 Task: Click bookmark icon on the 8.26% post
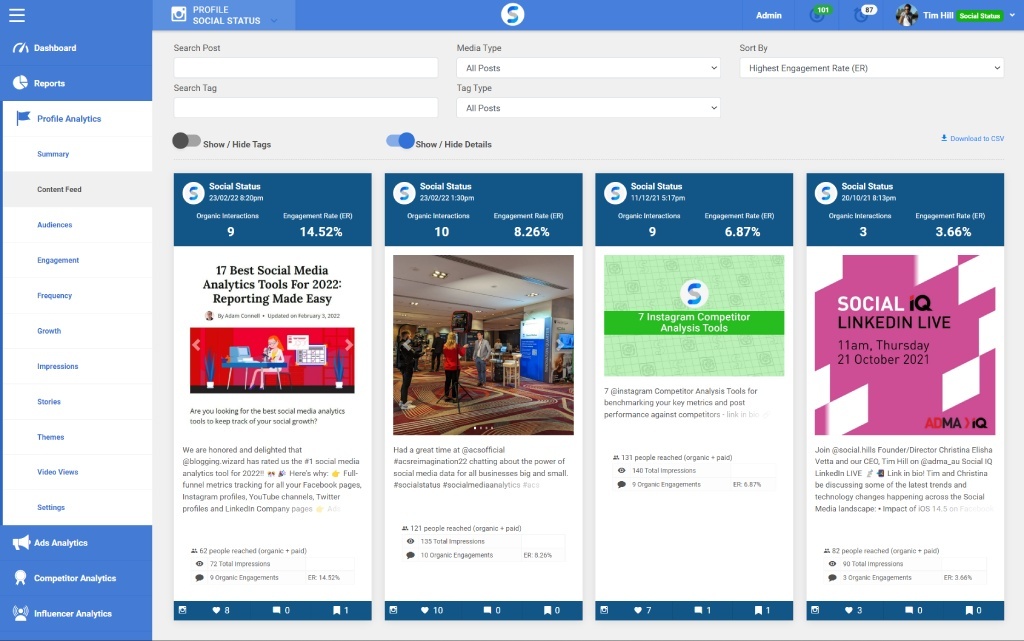[547, 610]
